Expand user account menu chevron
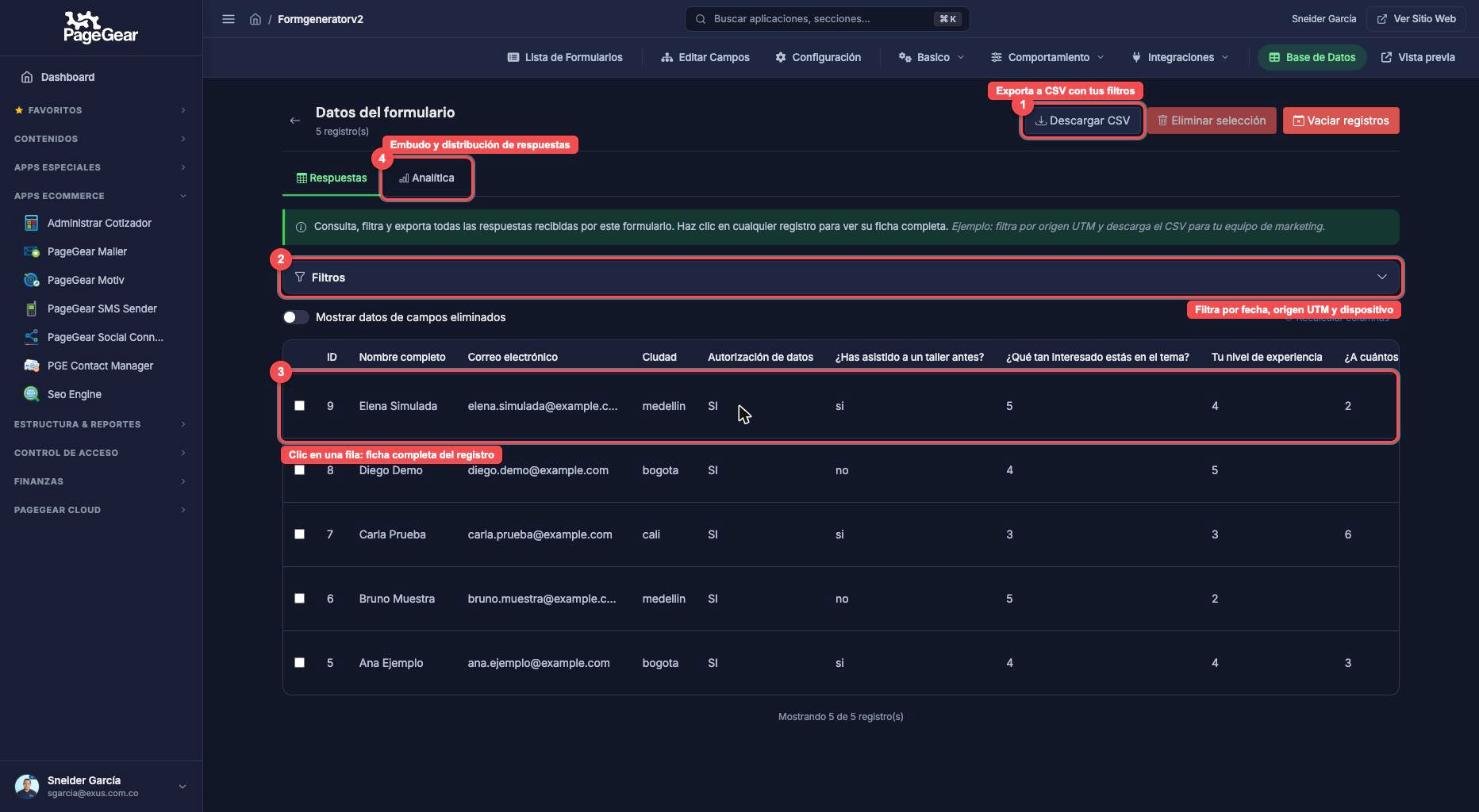1479x812 pixels. [182, 787]
